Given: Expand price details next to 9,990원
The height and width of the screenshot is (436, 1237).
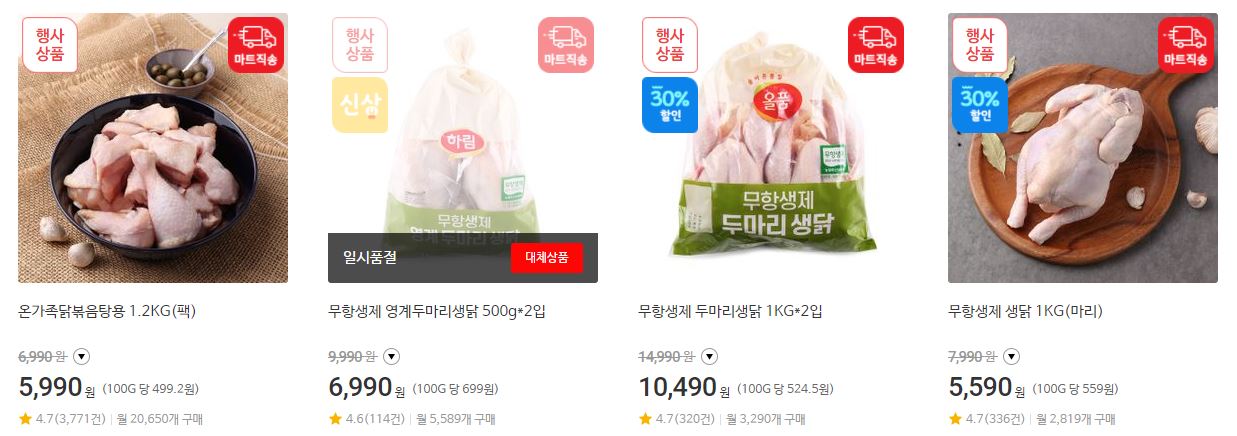Looking at the screenshot, I should pyautogui.click(x=392, y=356).
